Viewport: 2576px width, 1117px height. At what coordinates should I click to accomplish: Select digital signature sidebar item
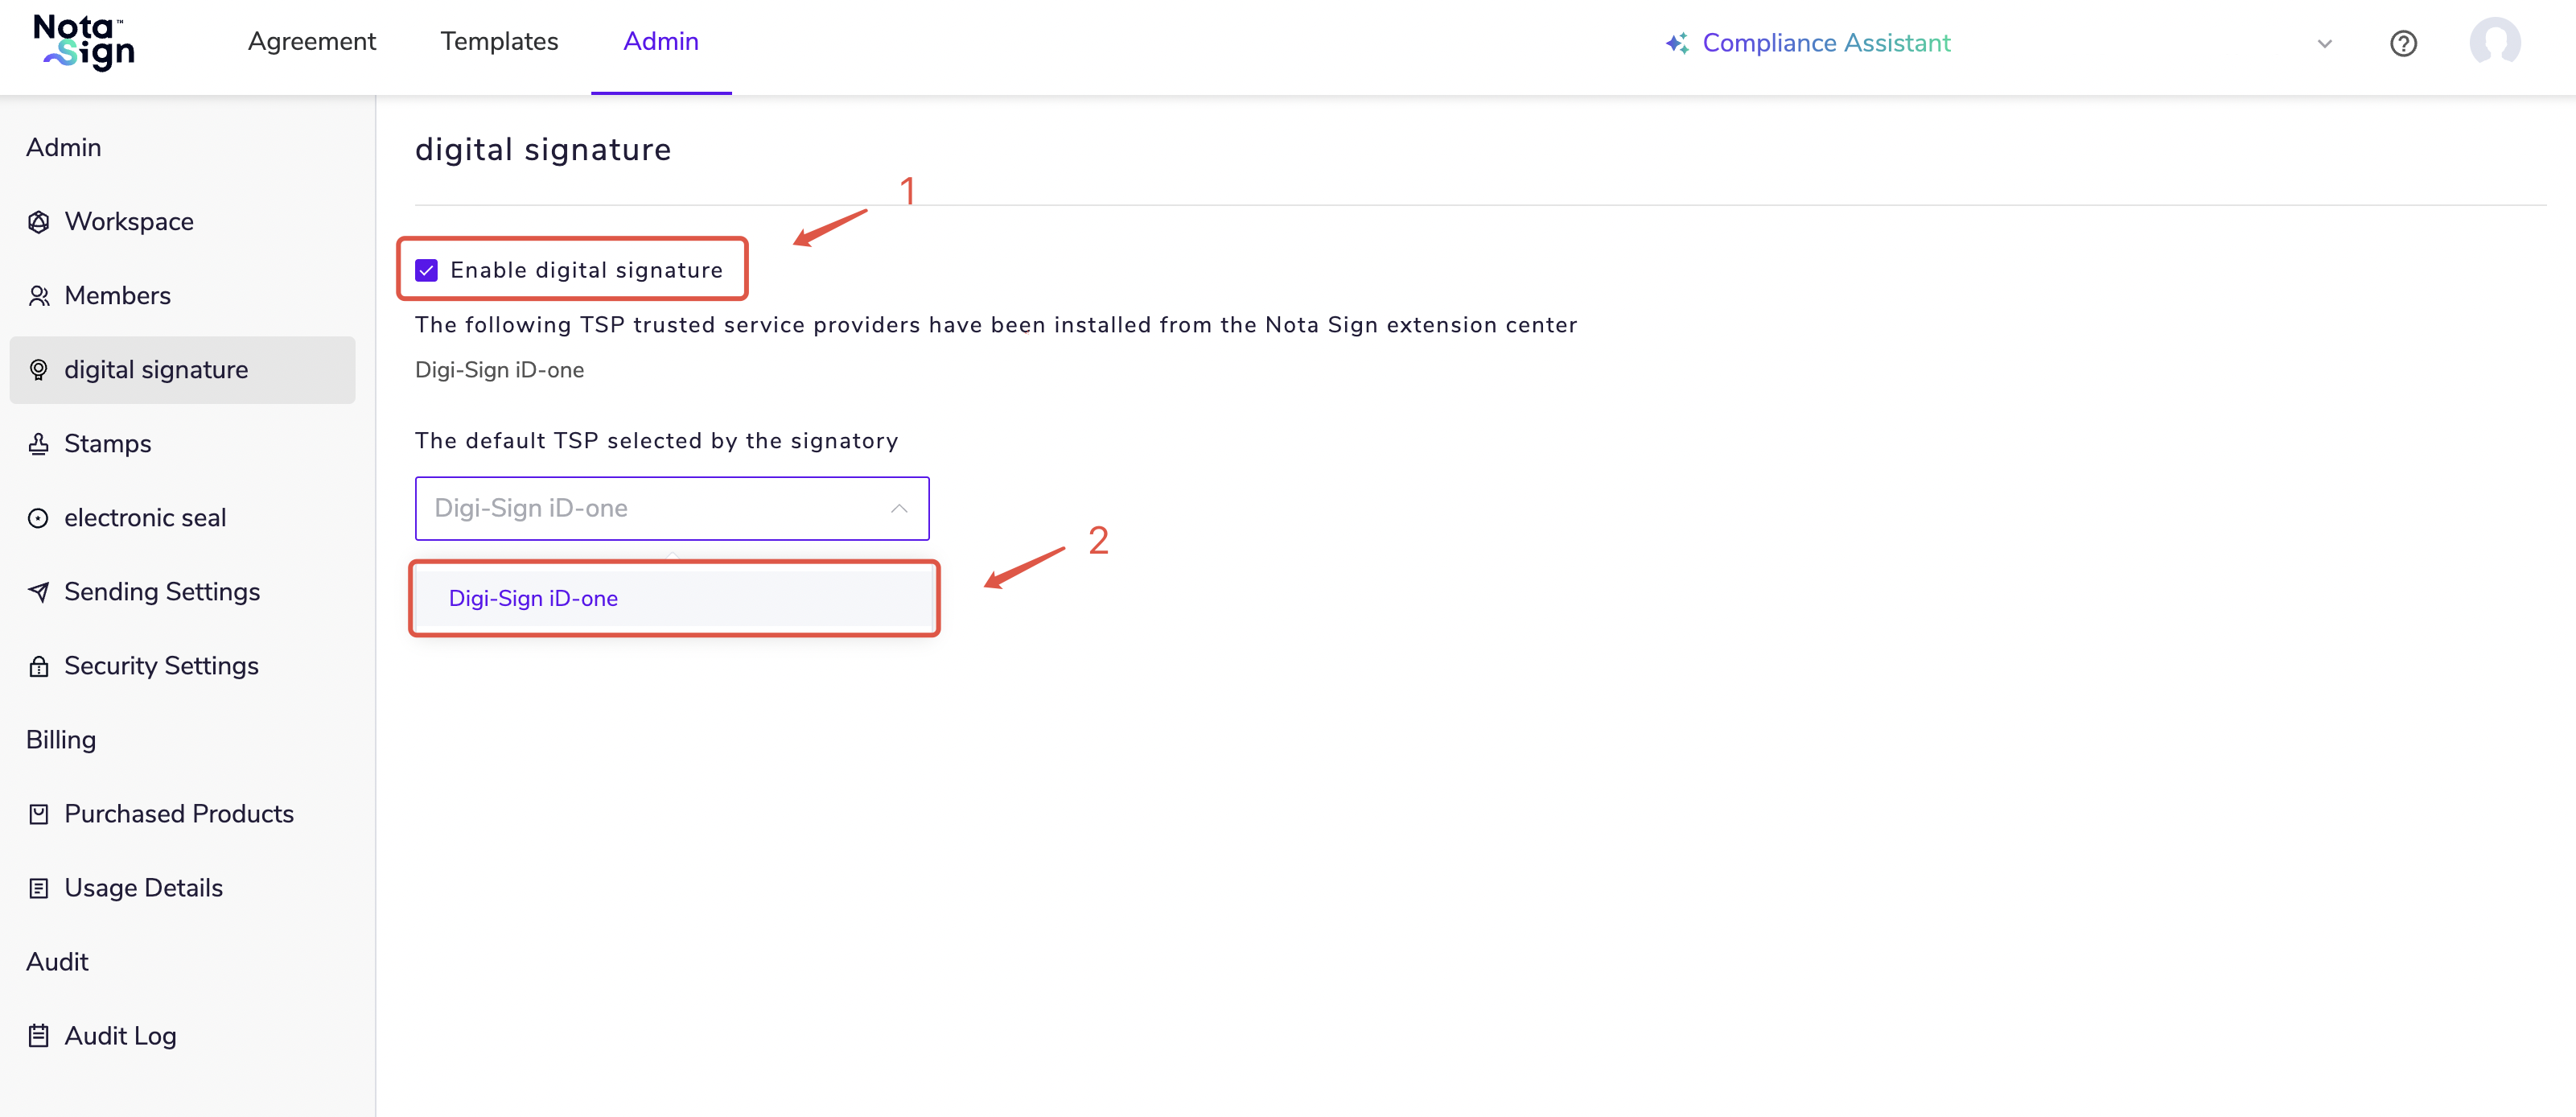tap(156, 370)
